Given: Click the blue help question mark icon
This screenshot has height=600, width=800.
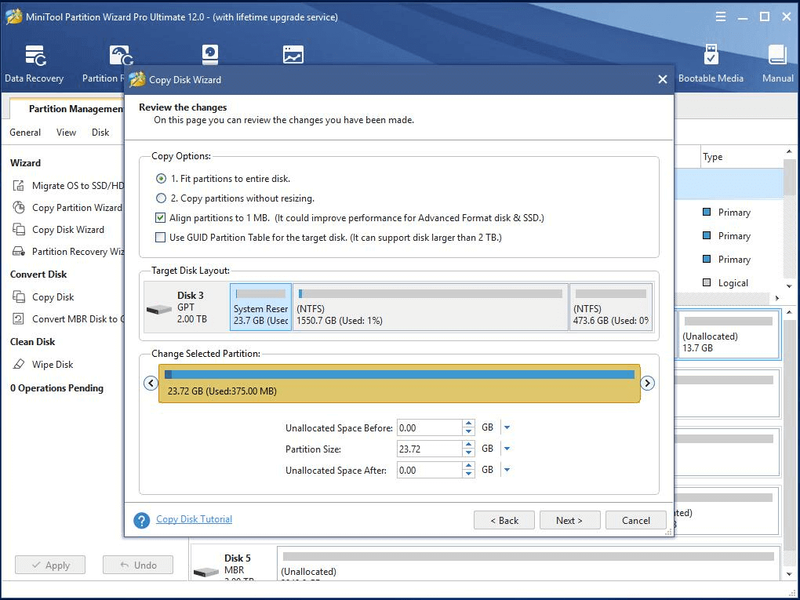Looking at the screenshot, I should [x=141, y=520].
